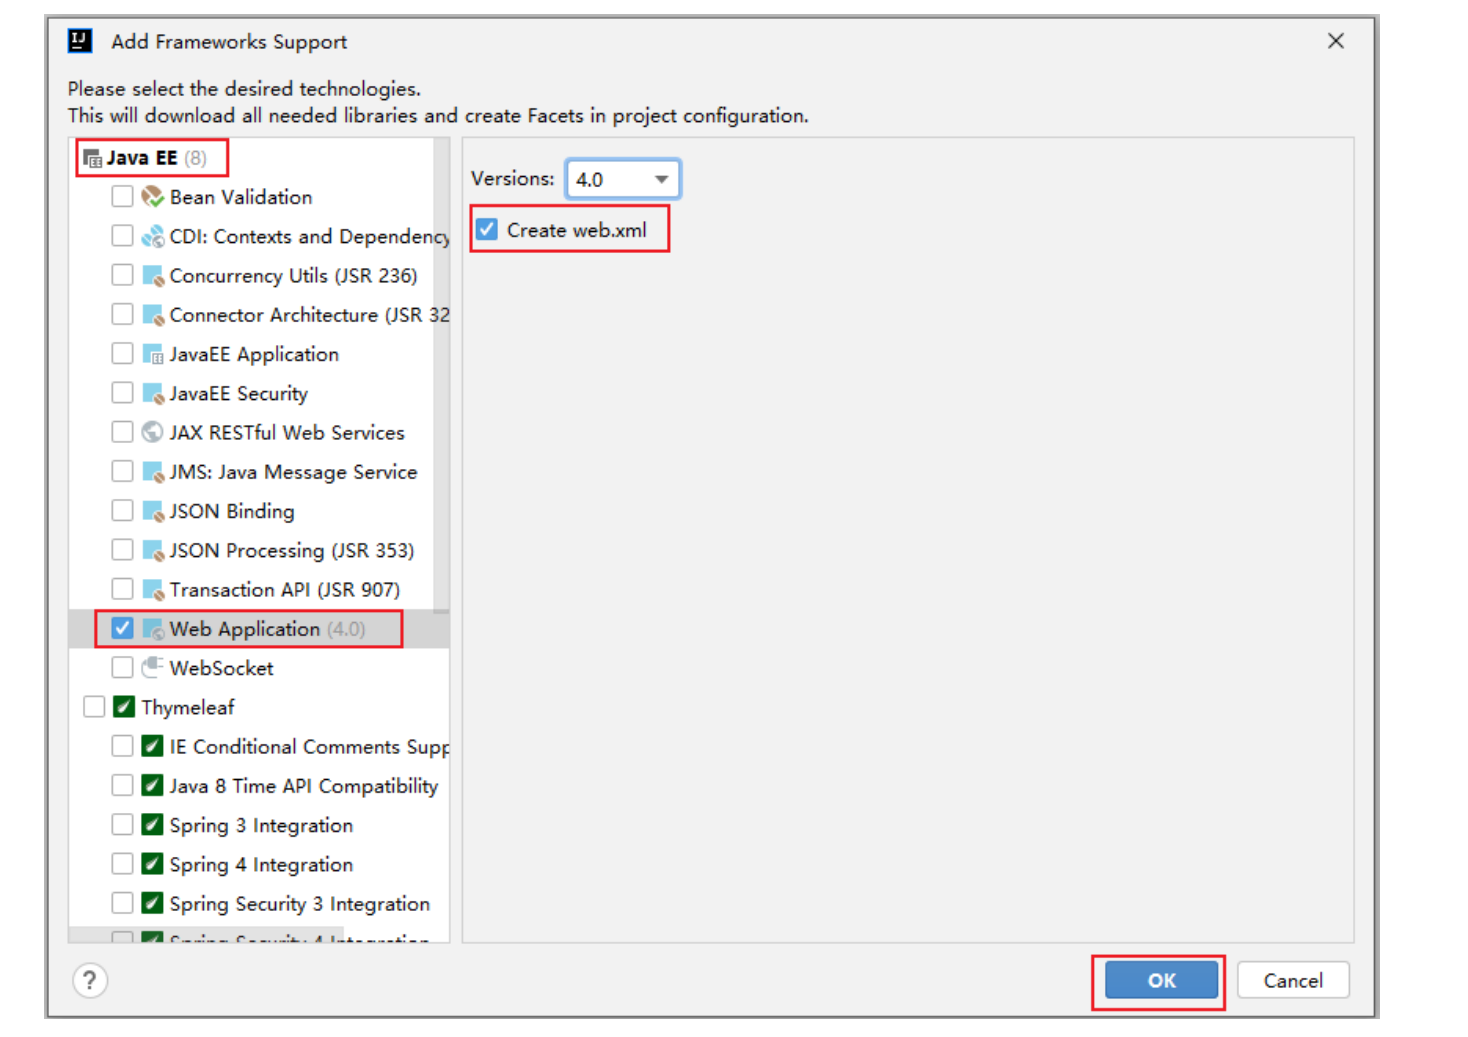The width and height of the screenshot is (1468, 1037).
Task: Click the Transaction API (JSR 907) icon
Action: click(153, 590)
